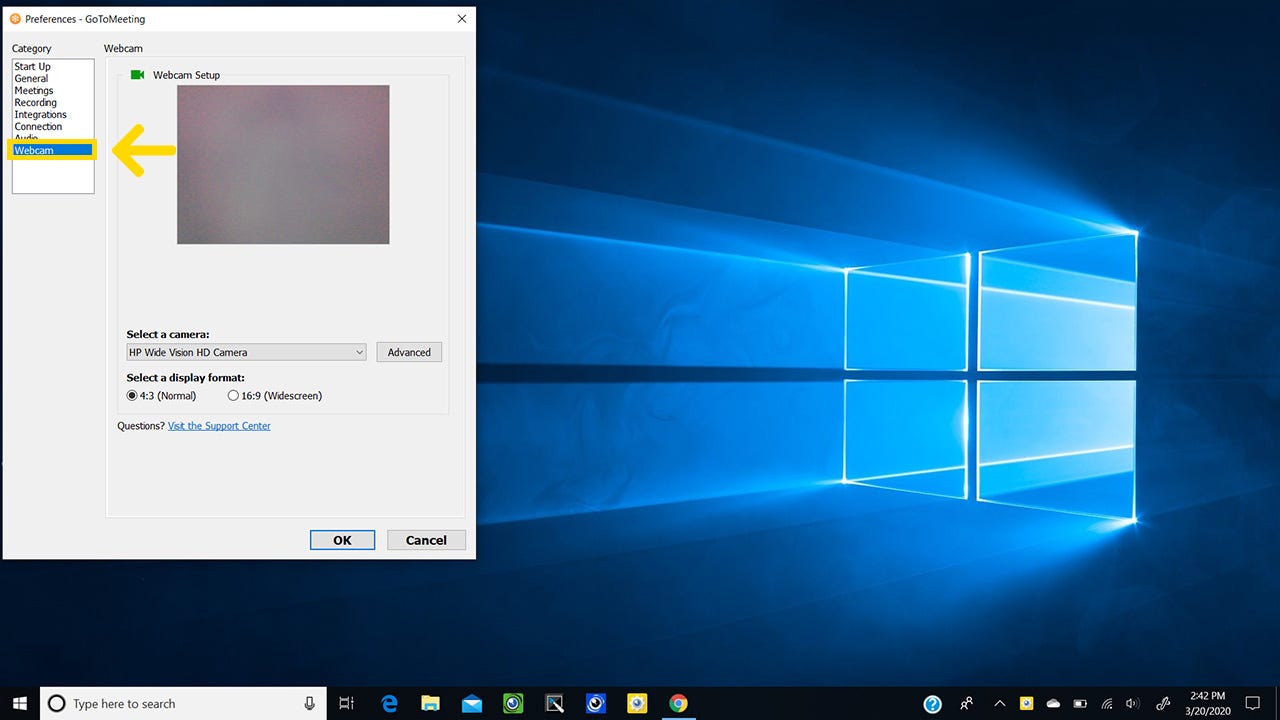This screenshot has width=1280, height=720.
Task: Click the Cortana circle icon in search box
Action: coord(57,704)
